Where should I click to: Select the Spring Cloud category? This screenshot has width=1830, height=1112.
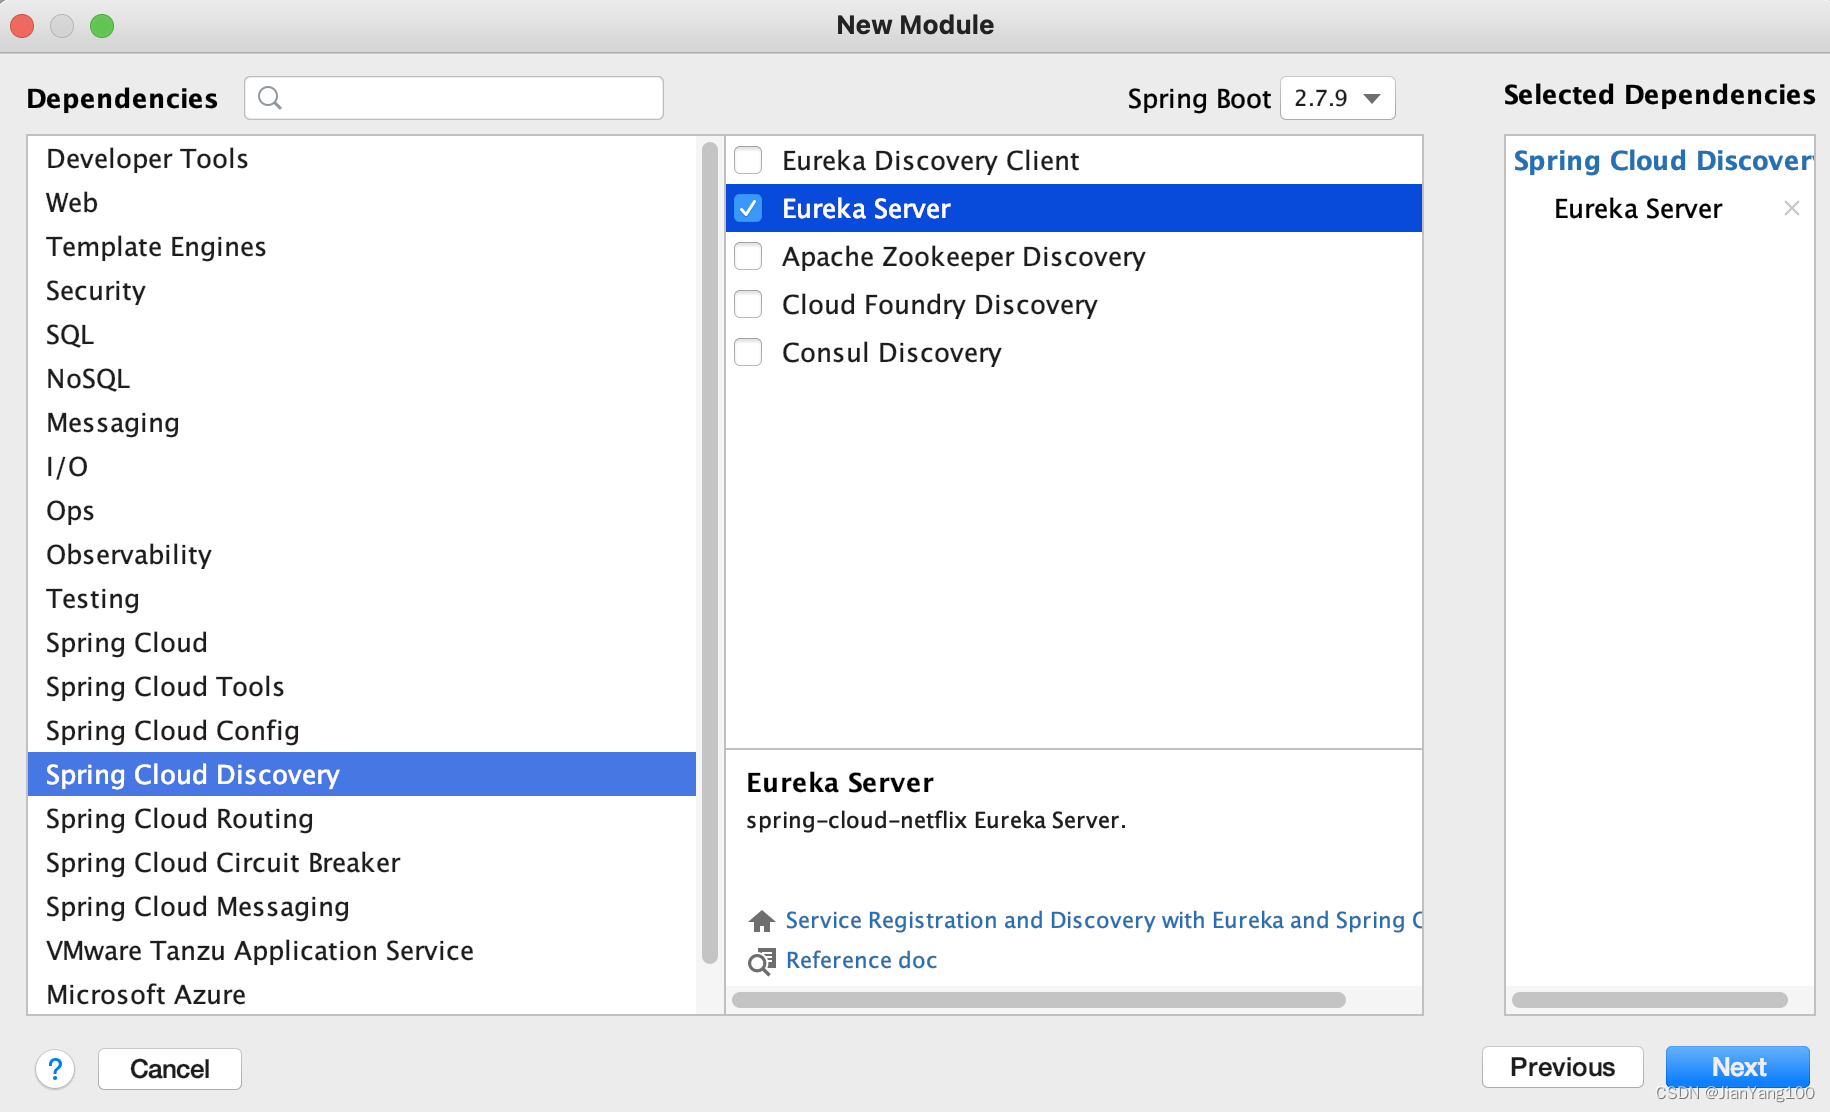[x=361, y=642]
